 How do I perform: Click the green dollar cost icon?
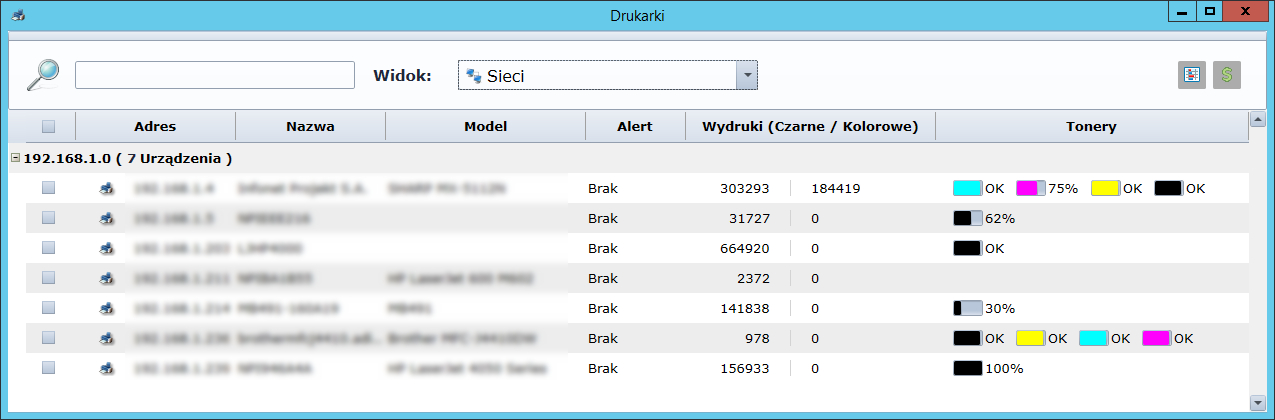[1226, 75]
